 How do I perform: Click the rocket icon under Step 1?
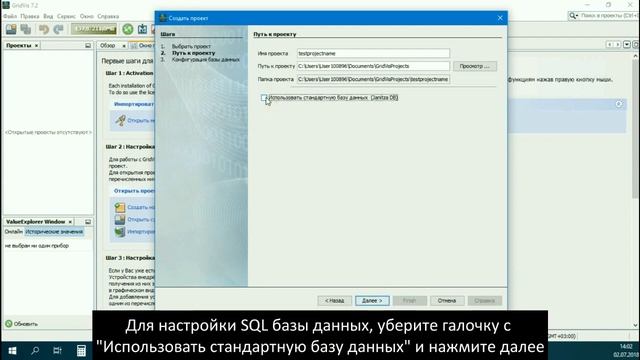(x=120, y=120)
